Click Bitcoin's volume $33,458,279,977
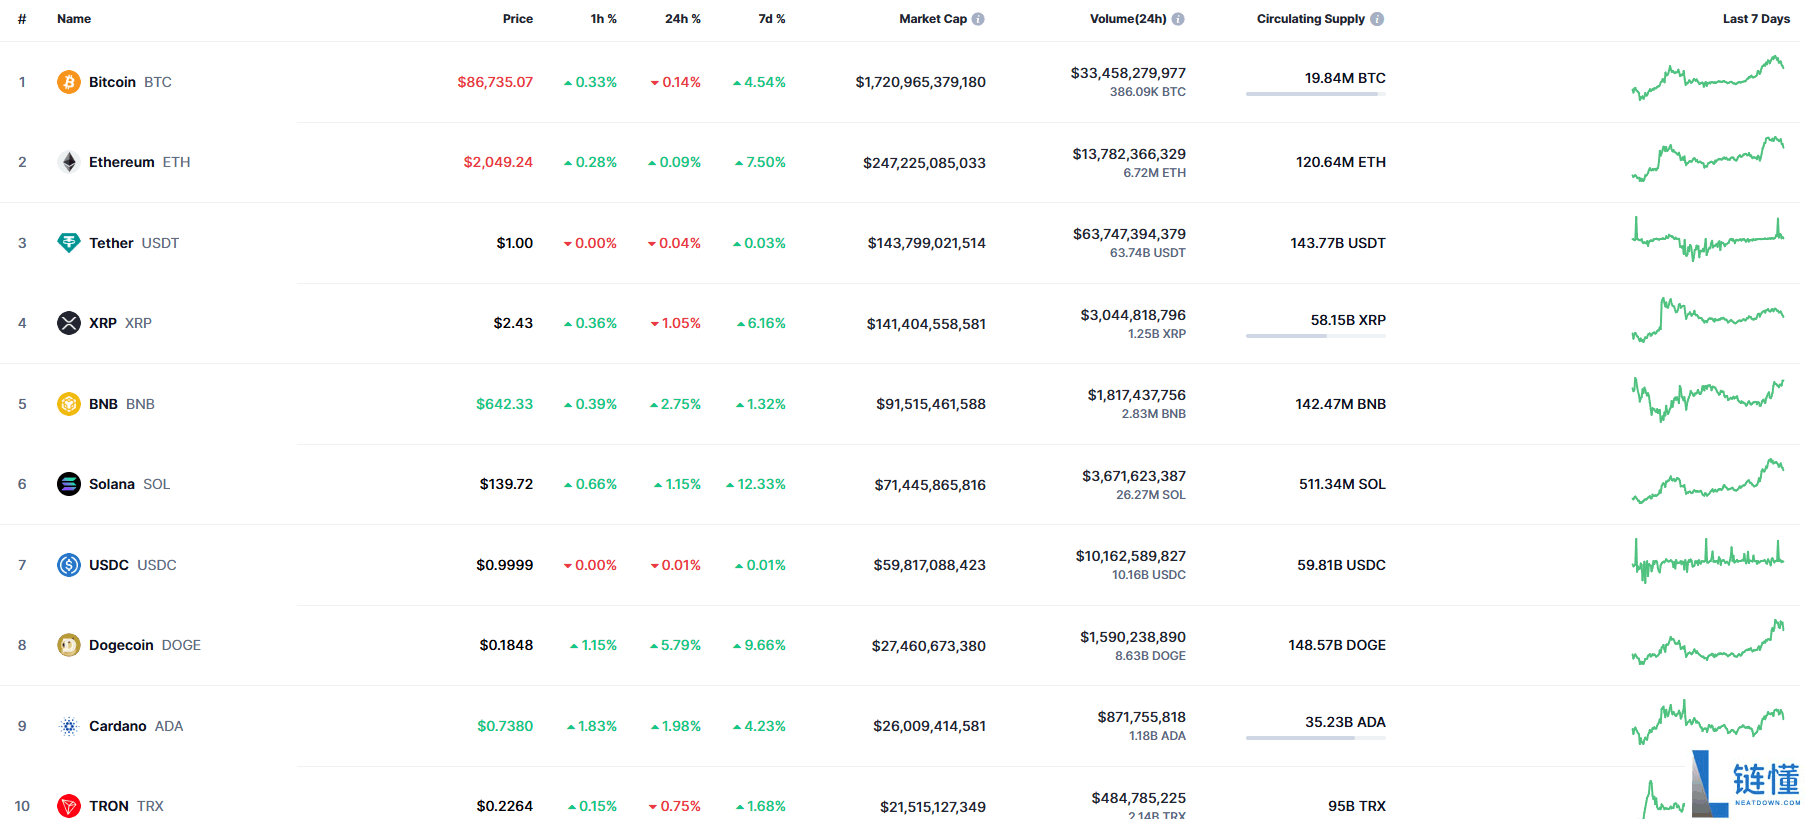The image size is (1805, 819). pos(1128,73)
